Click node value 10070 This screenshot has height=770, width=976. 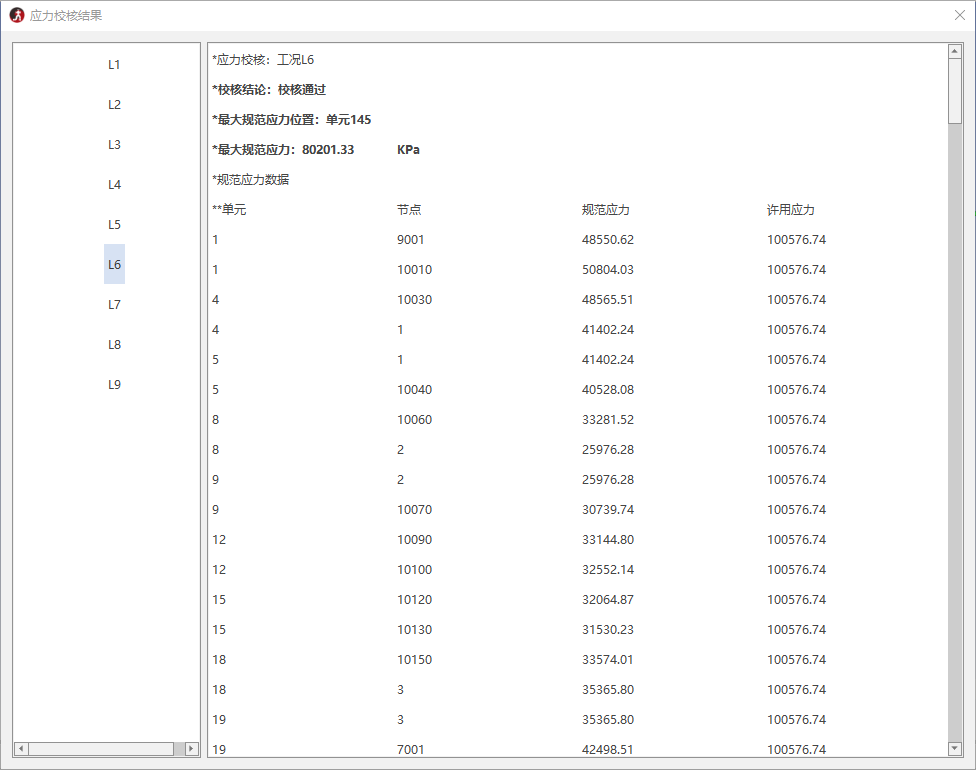click(415, 509)
